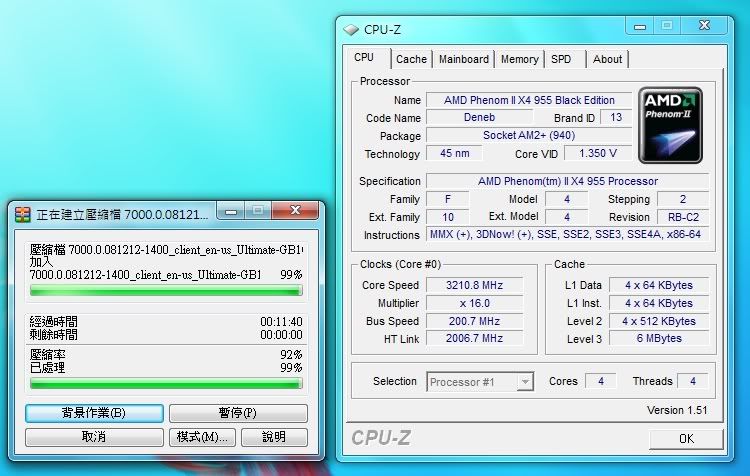Click the Name field AMD Phenom II X4 955 Black Edition

click(529, 100)
